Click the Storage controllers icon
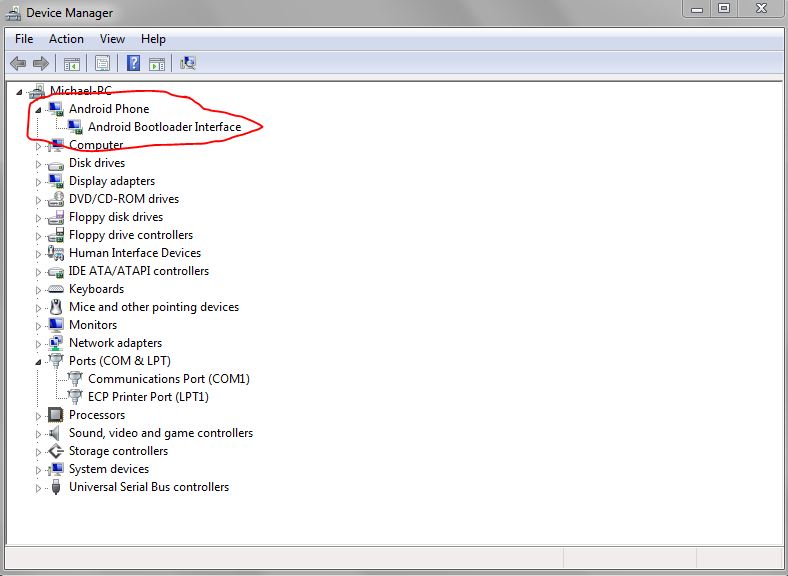 pyautogui.click(x=55, y=451)
